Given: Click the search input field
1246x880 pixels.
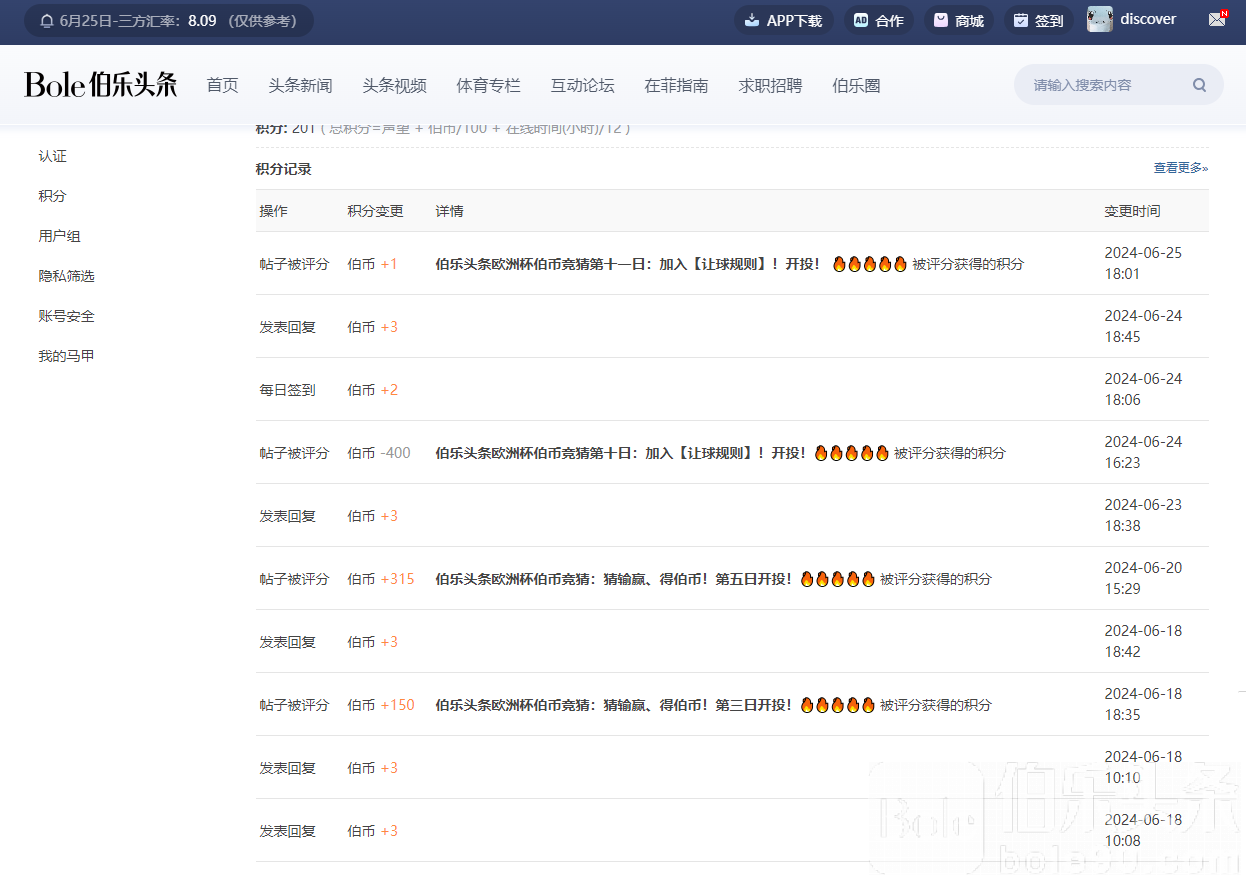Looking at the screenshot, I should [1105, 85].
